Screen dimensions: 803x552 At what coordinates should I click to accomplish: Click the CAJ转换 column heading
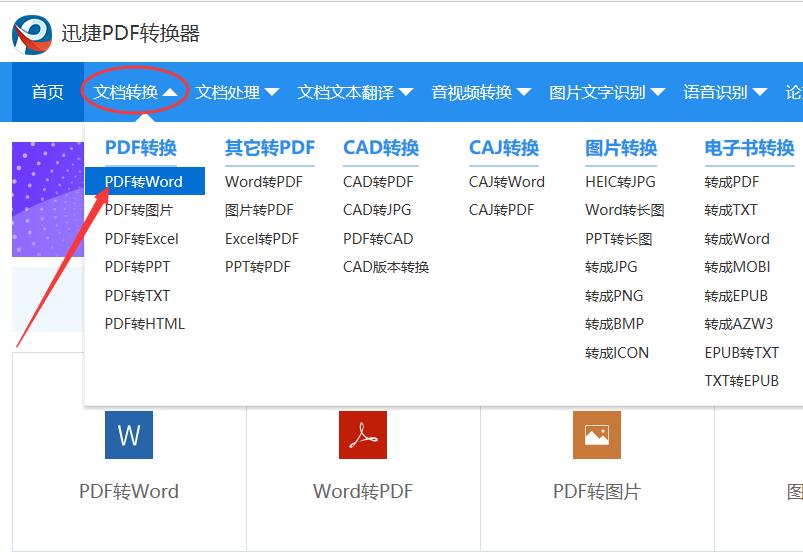click(504, 148)
